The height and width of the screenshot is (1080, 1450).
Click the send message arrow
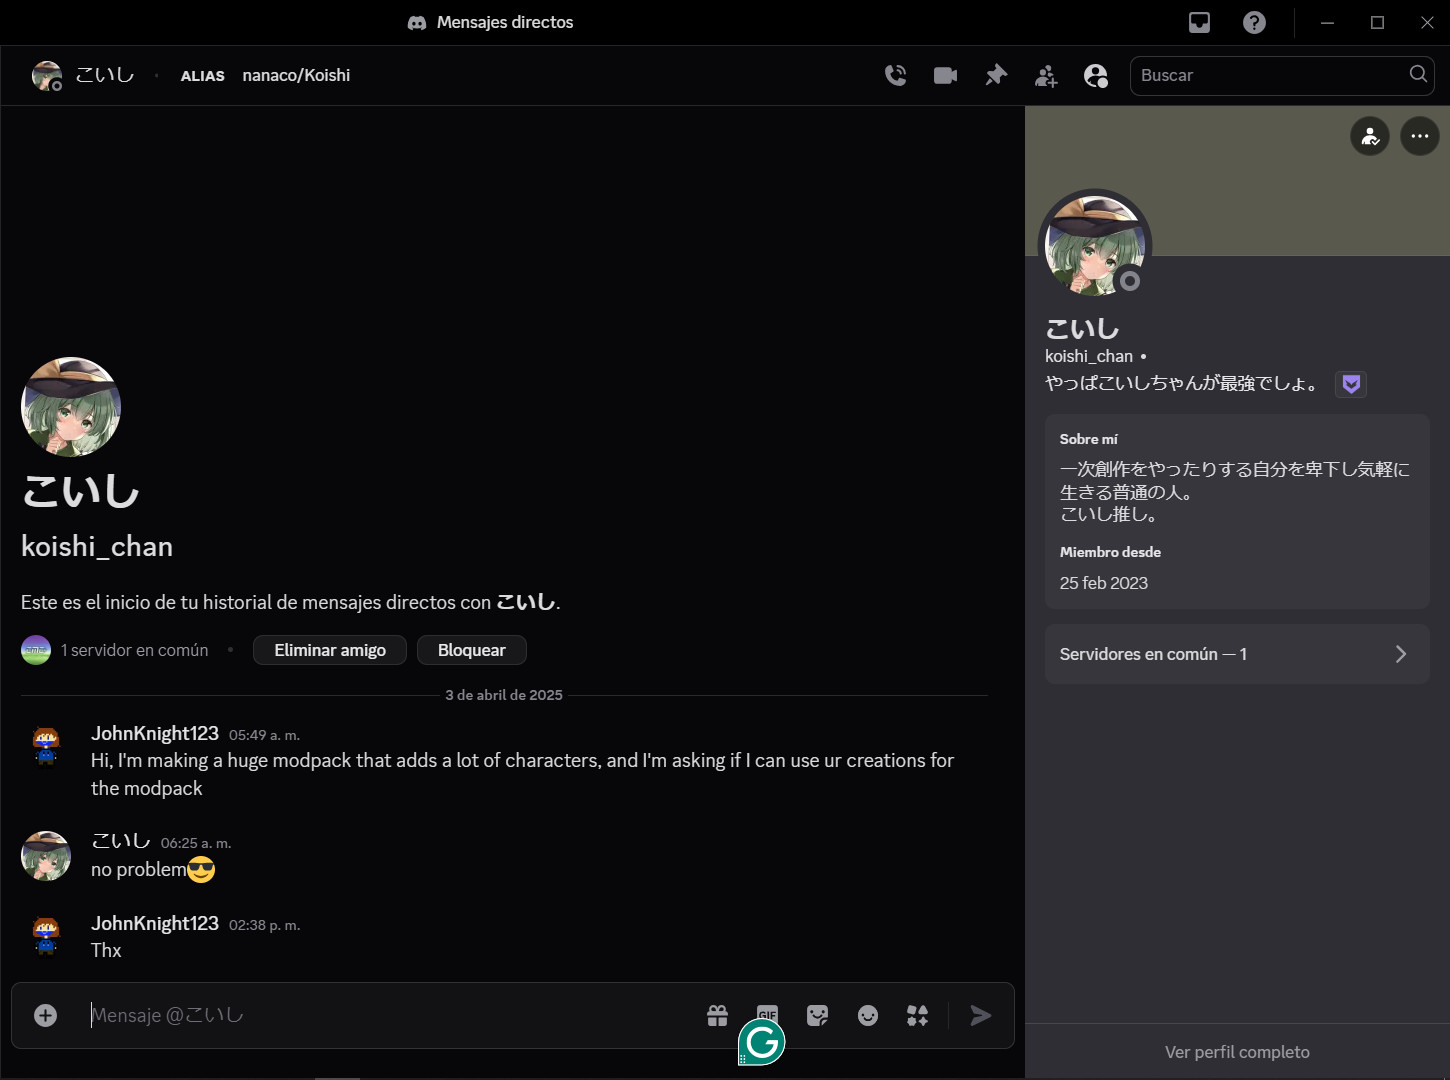pos(981,1016)
